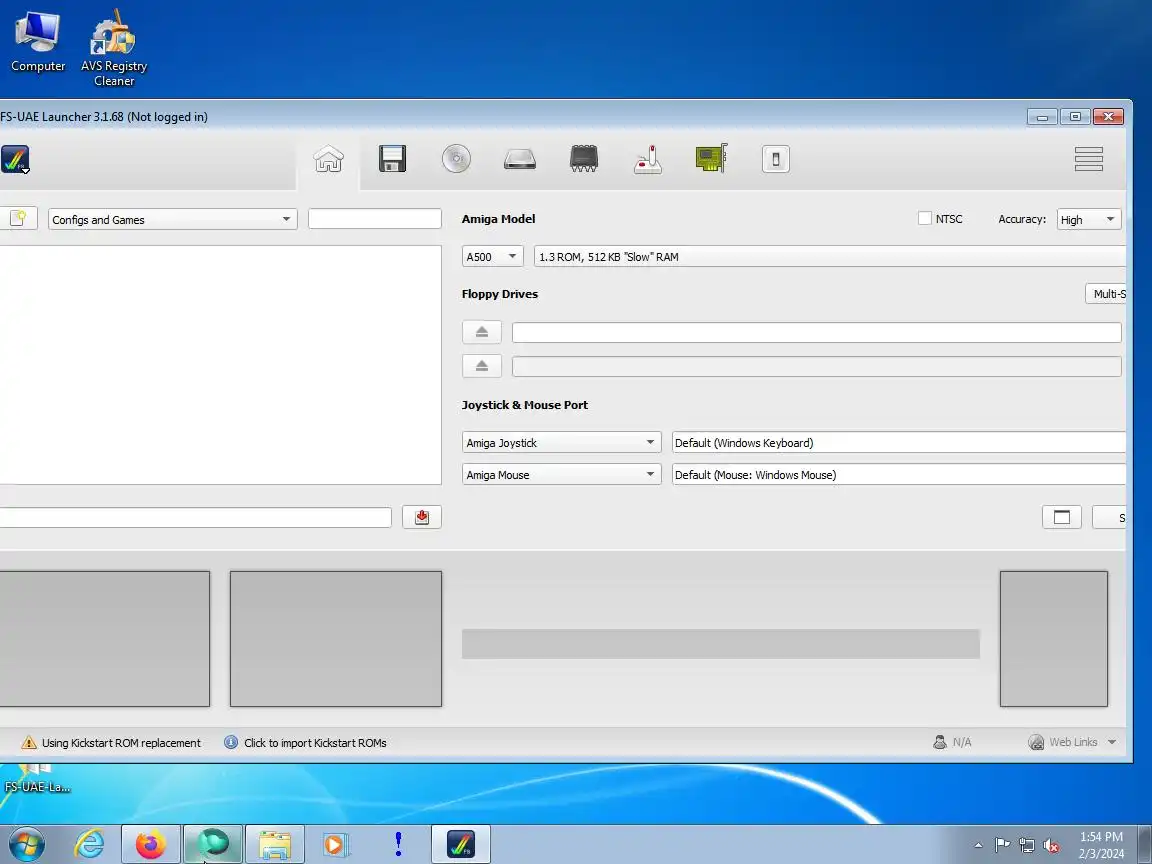Click the Start button at right edge
The width and height of the screenshot is (1152, 864).
pyautogui.click(x=1109, y=517)
